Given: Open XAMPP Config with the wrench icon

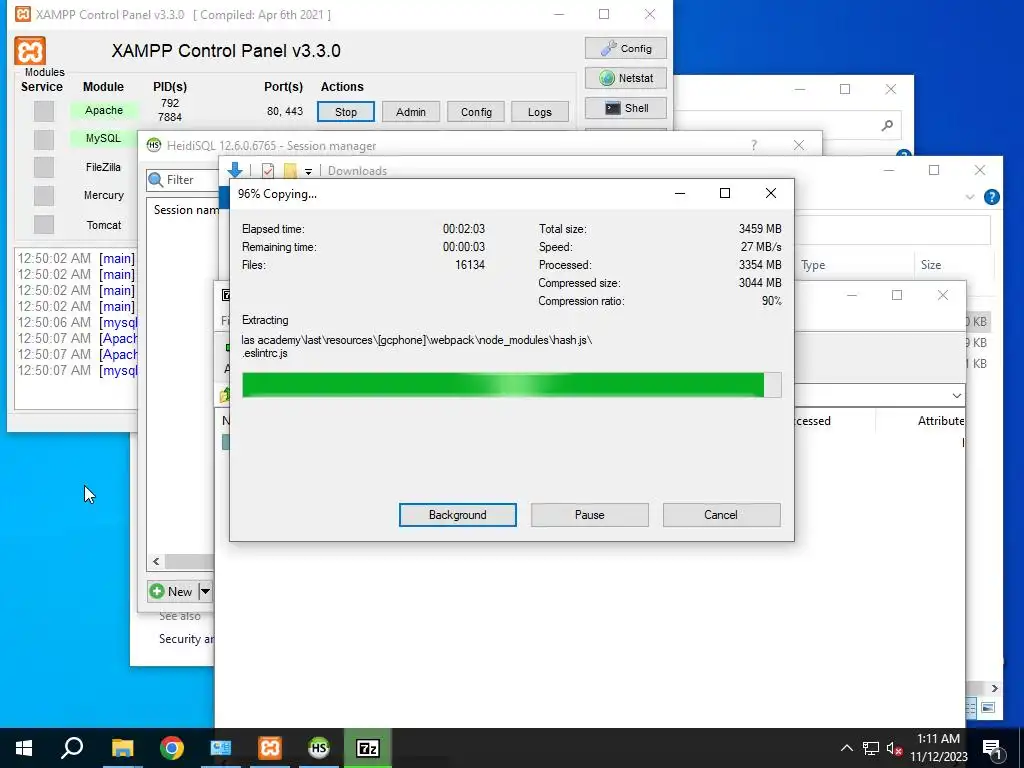Looking at the screenshot, I should 626,48.
